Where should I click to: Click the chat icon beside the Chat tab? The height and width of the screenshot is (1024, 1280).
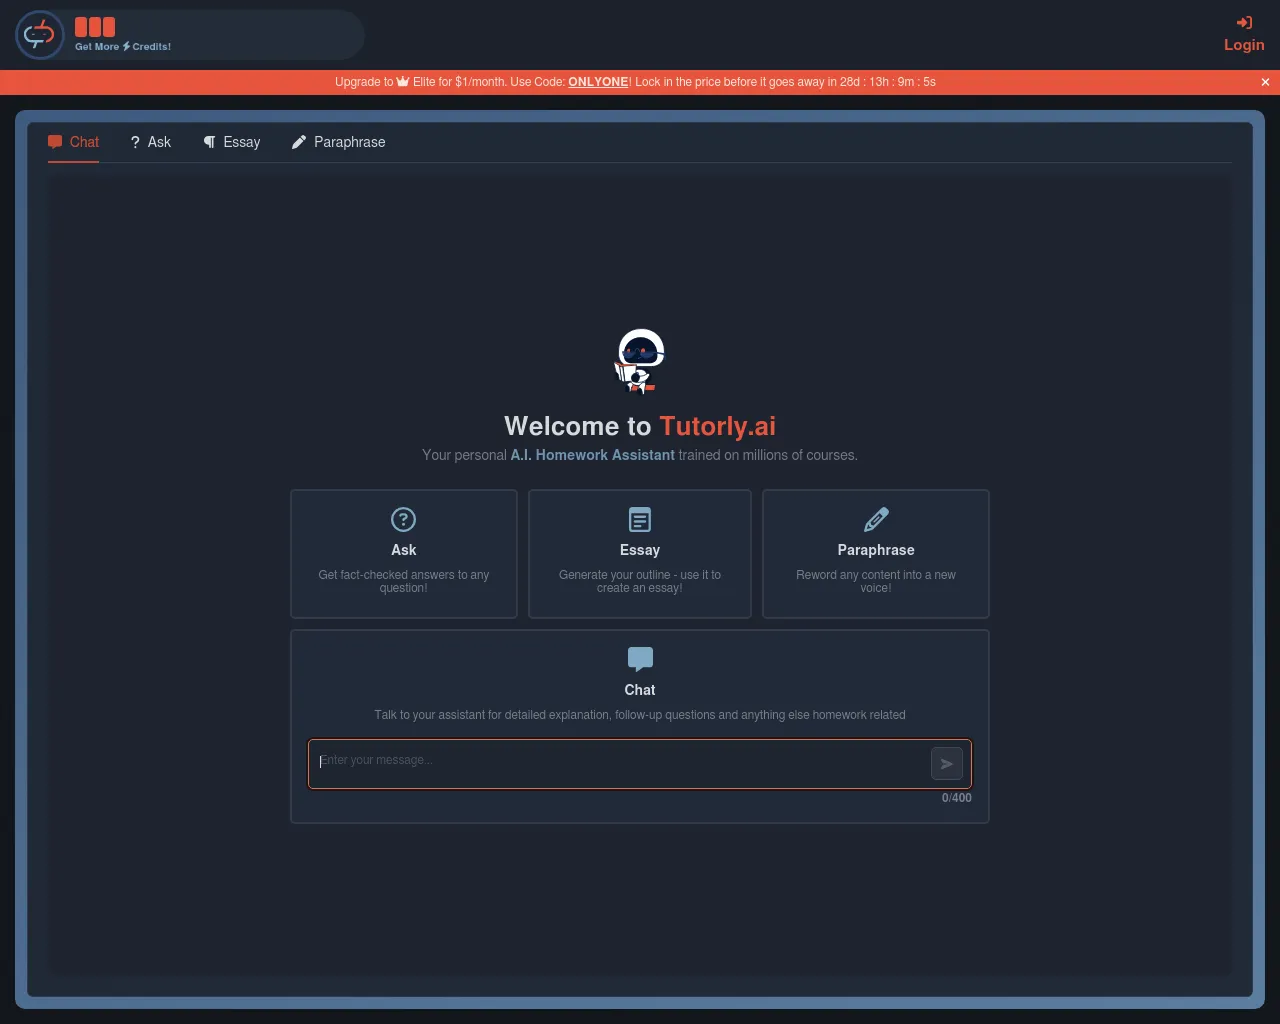click(55, 142)
